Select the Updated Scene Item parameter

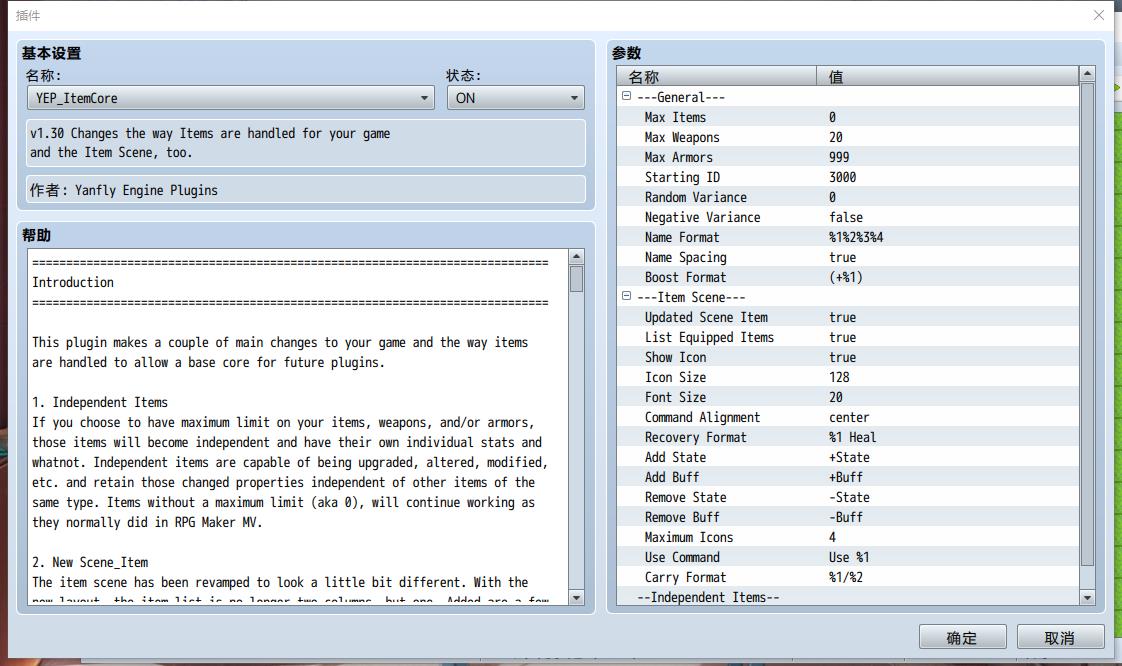[848, 318]
